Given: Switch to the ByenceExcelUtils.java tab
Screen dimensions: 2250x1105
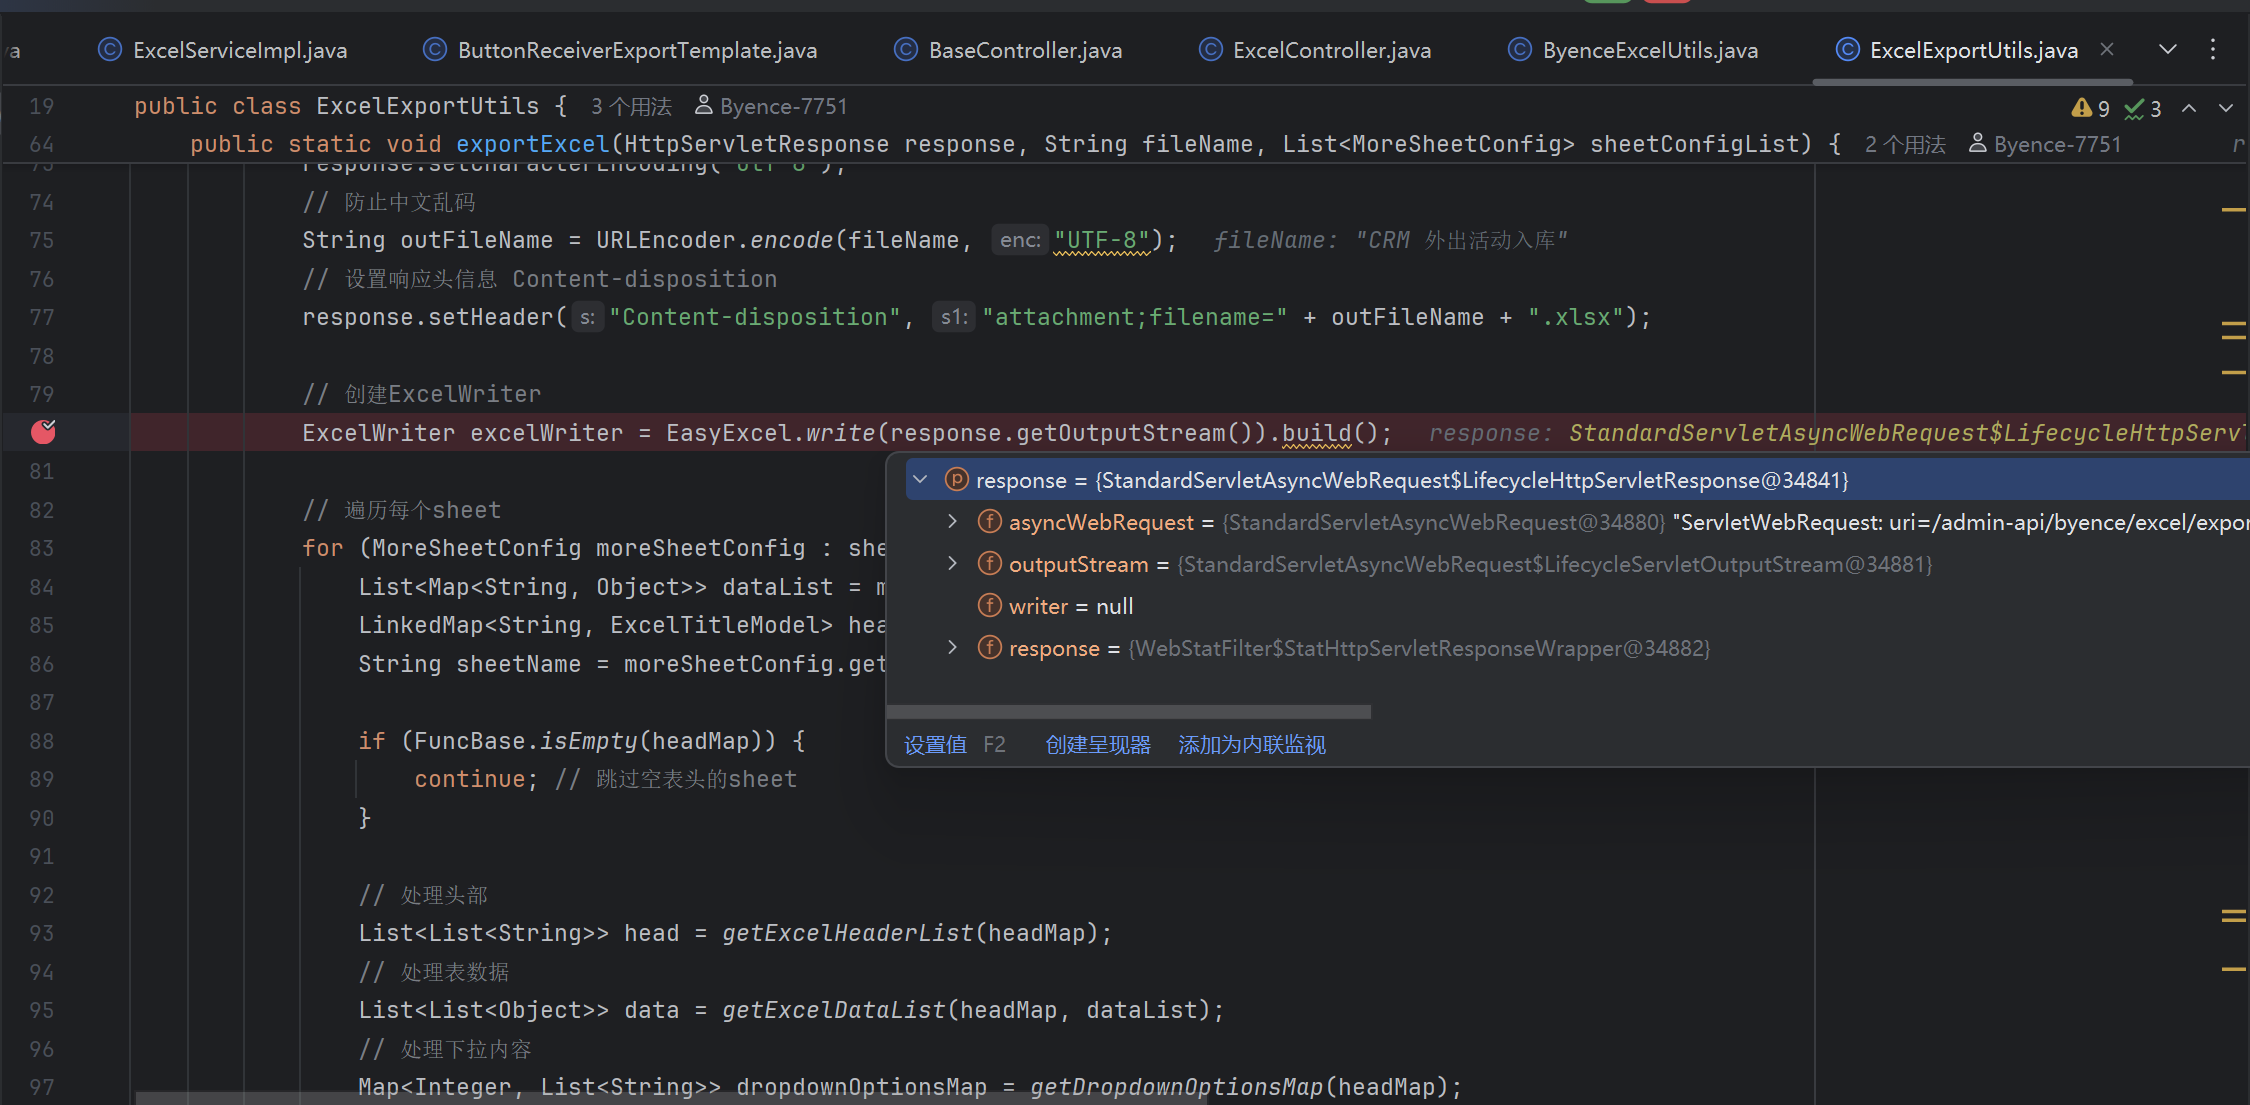Looking at the screenshot, I should [x=1649, y=50].
